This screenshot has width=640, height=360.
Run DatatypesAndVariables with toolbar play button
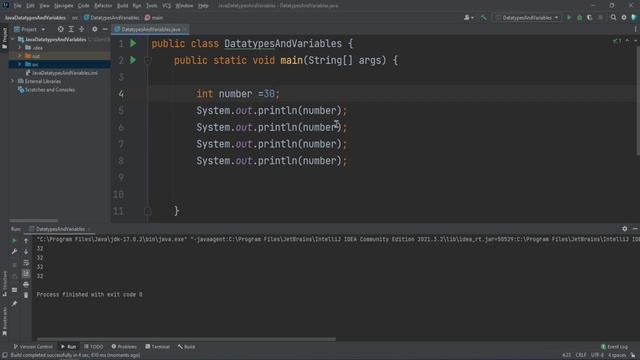(569, 18)
